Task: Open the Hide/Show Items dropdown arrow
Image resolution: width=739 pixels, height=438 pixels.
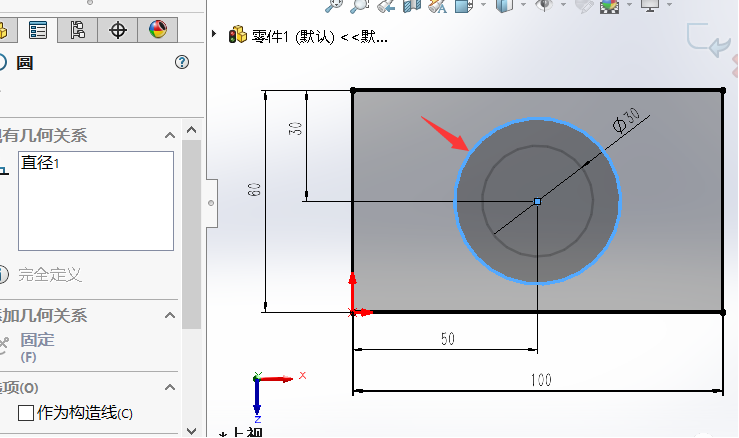Action: pos(563,5)
